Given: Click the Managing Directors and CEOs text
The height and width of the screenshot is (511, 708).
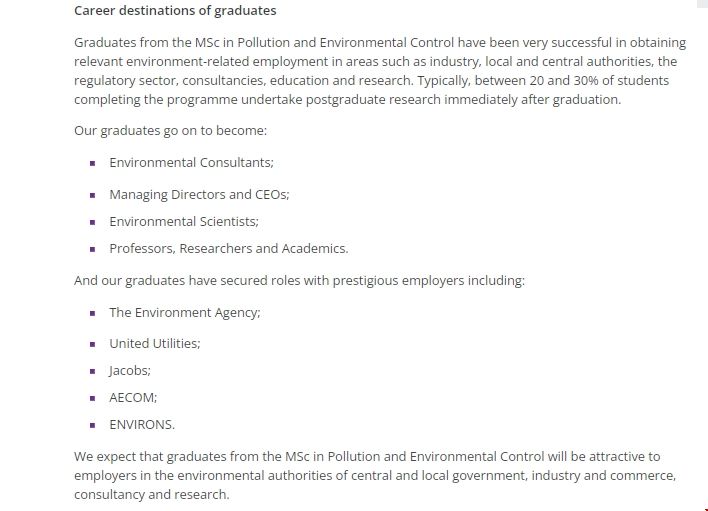Looking at the screenshot, I should 199,195.
